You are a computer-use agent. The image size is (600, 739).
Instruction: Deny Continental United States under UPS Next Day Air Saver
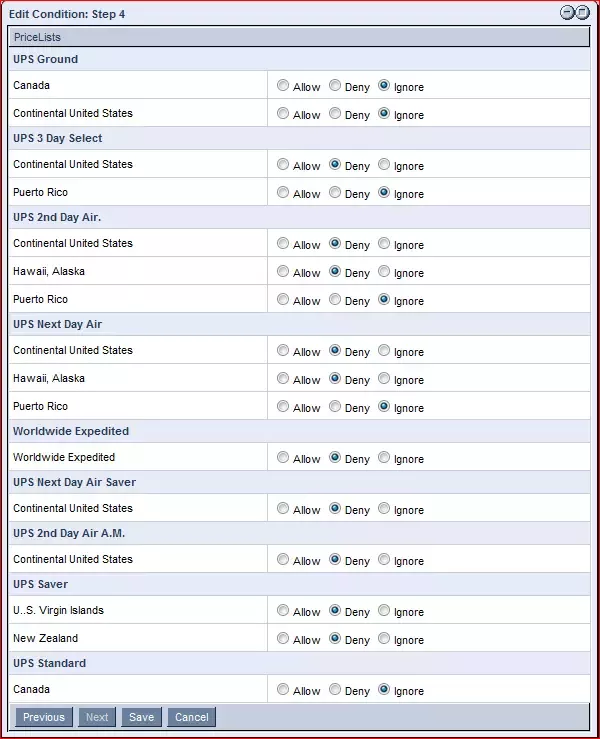(x=335, y=508)
